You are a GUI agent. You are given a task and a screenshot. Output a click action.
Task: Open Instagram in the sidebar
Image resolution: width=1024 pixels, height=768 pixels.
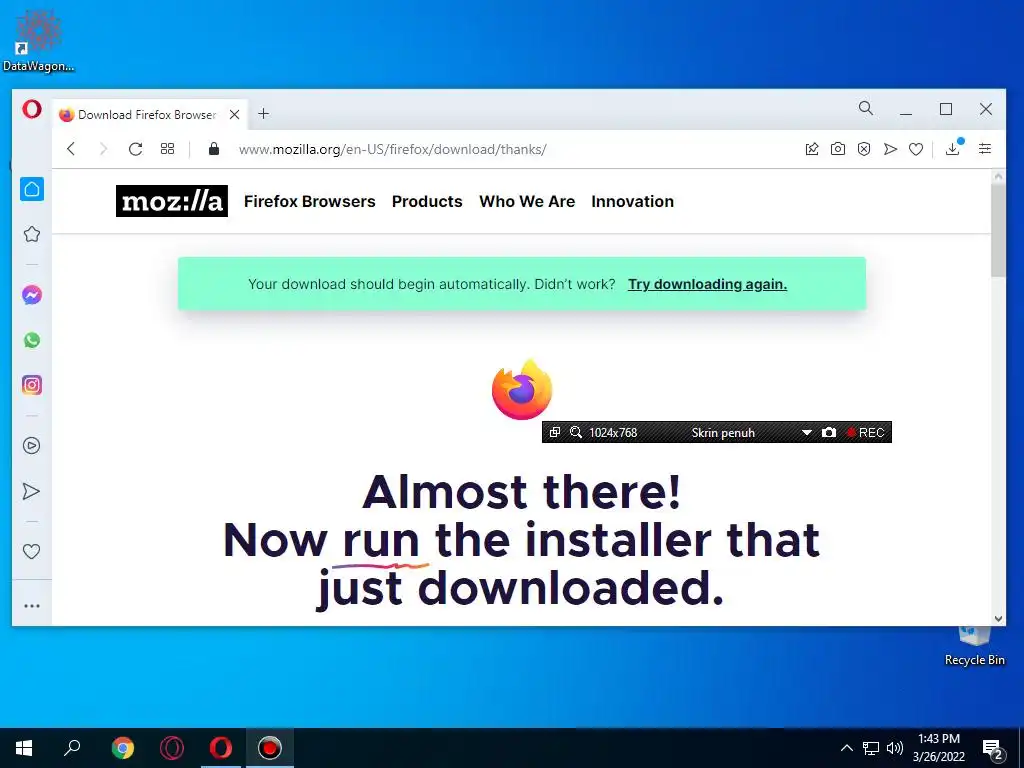(32, 385)
